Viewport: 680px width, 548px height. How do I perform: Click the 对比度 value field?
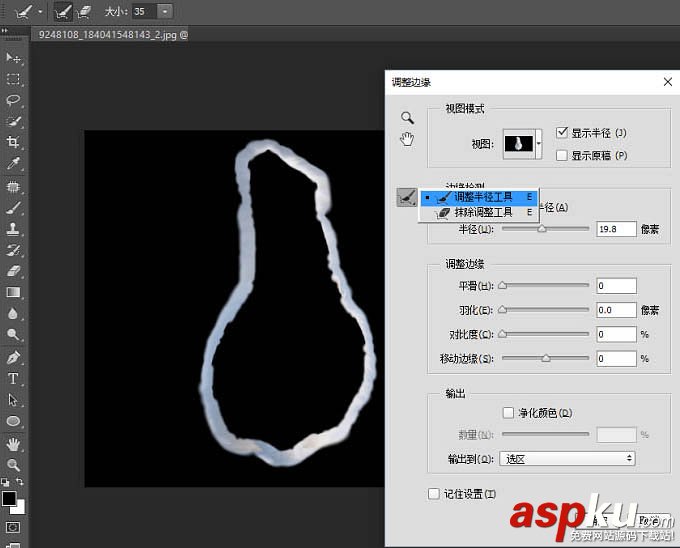coord(616,334)
